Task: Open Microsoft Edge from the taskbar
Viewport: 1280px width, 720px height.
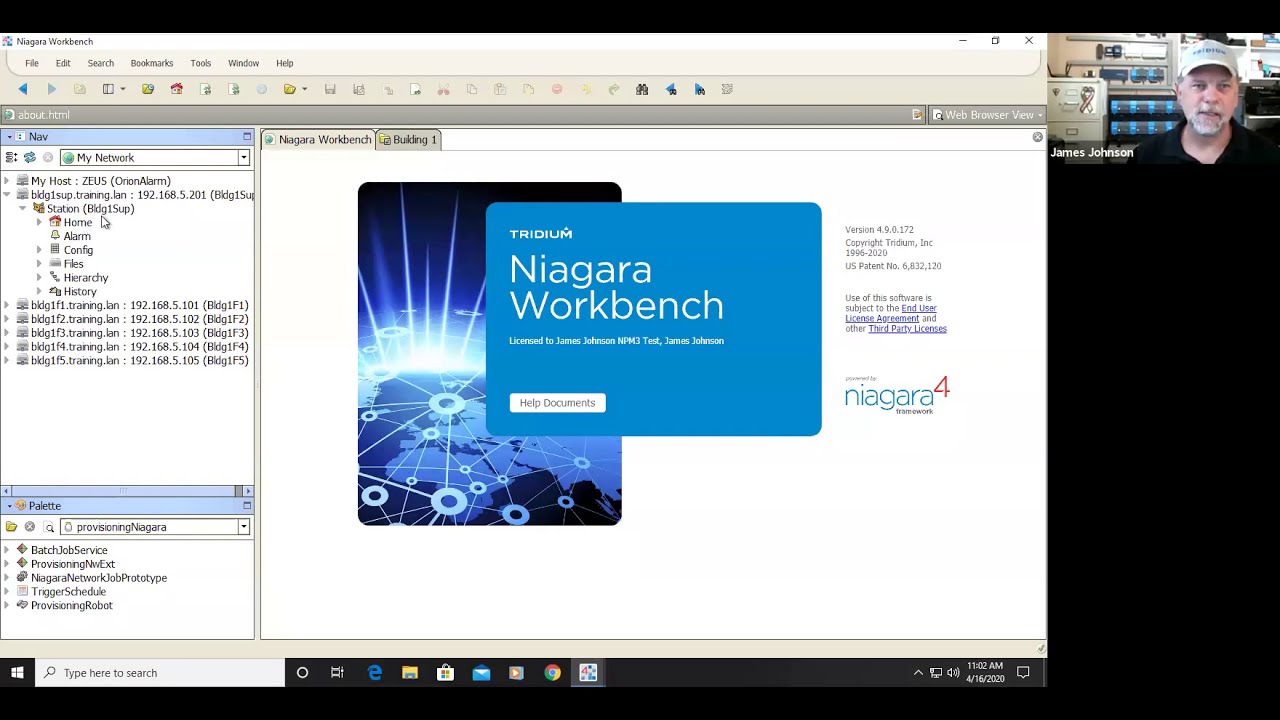Action: coord(375,673)
